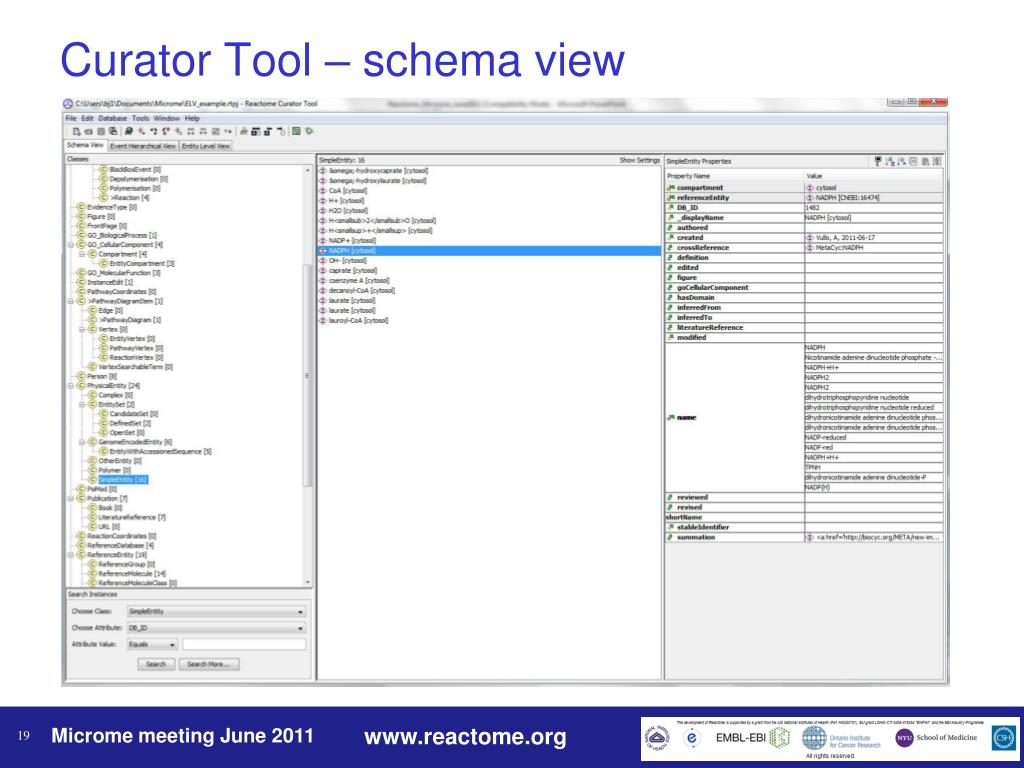Open the Choose Attribute dropdown
Image resolution: width=1024 pixels, height=768 pixels.
pyautogui.click(x=216, y=628)
